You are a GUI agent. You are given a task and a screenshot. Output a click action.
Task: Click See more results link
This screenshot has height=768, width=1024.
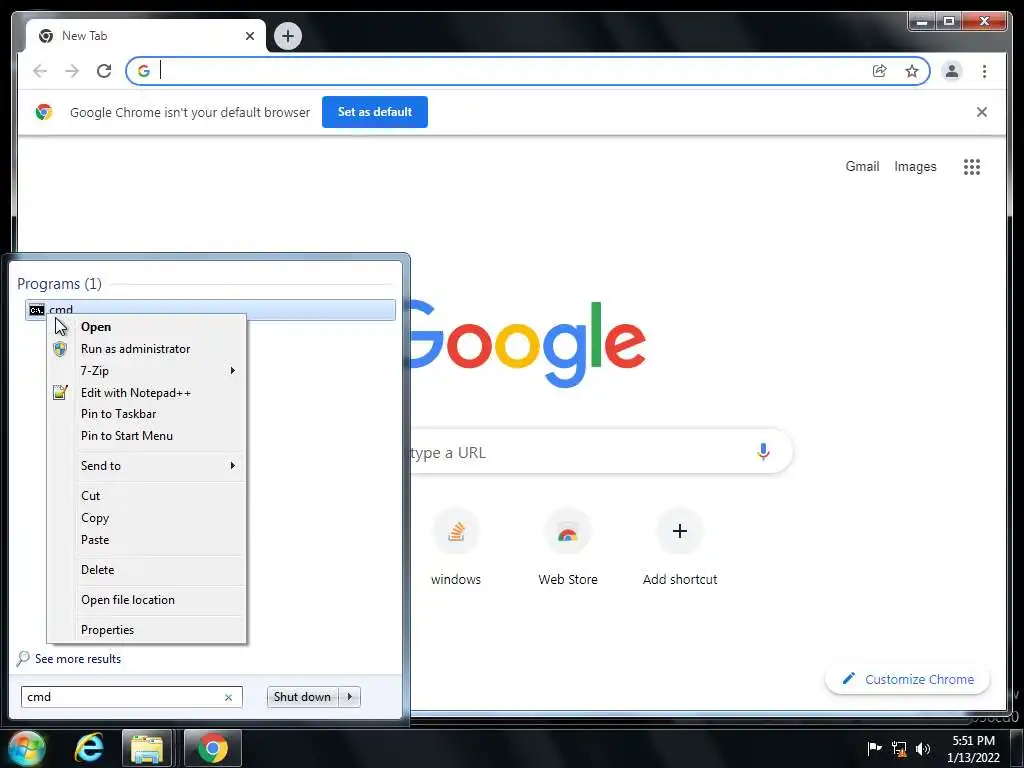tap(78, 659)
